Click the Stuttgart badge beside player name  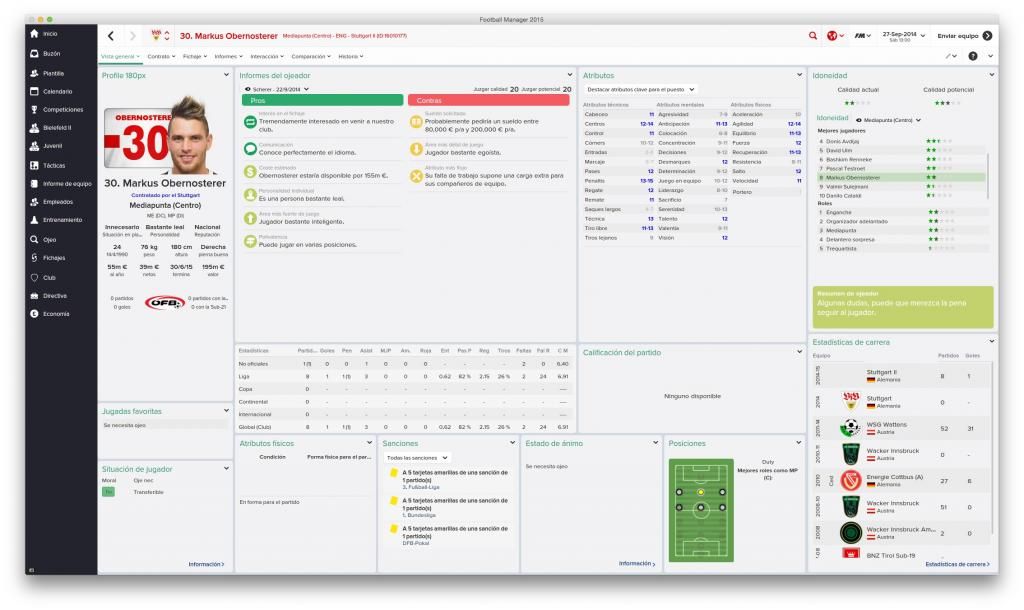point(156,35)
